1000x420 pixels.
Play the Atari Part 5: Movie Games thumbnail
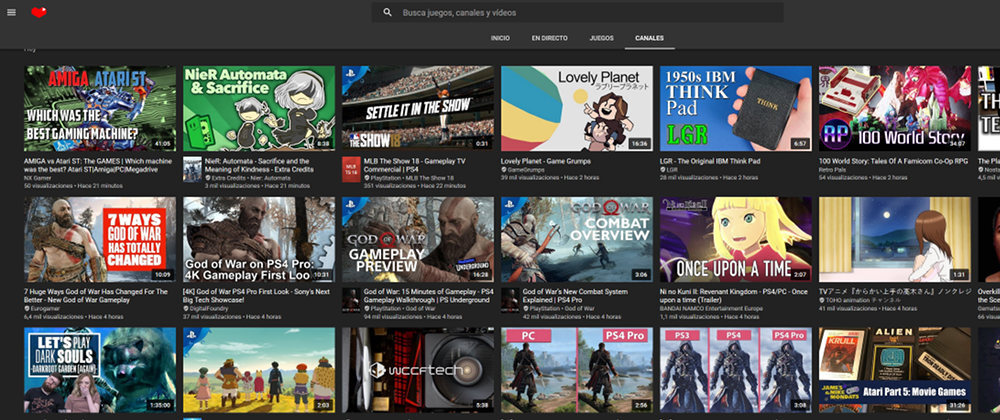[x=895, y=370]
